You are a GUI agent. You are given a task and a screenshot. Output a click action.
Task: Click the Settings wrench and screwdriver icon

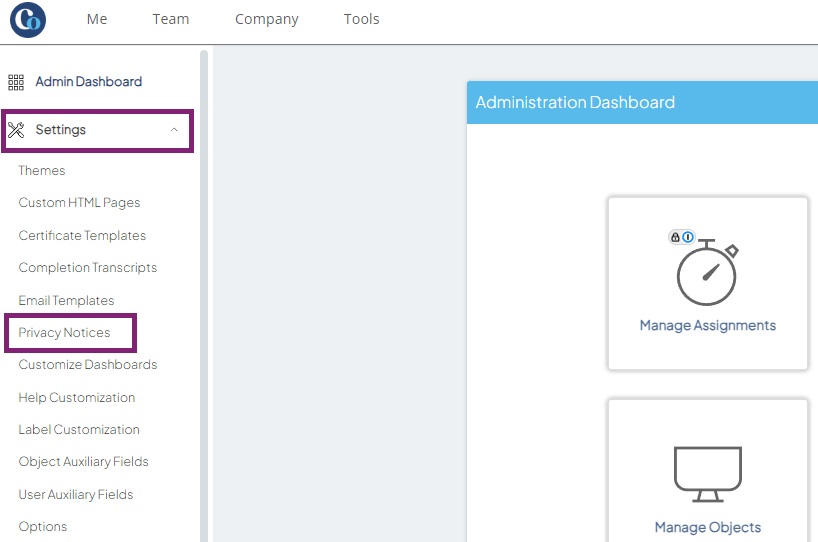[x=16, y=130]
